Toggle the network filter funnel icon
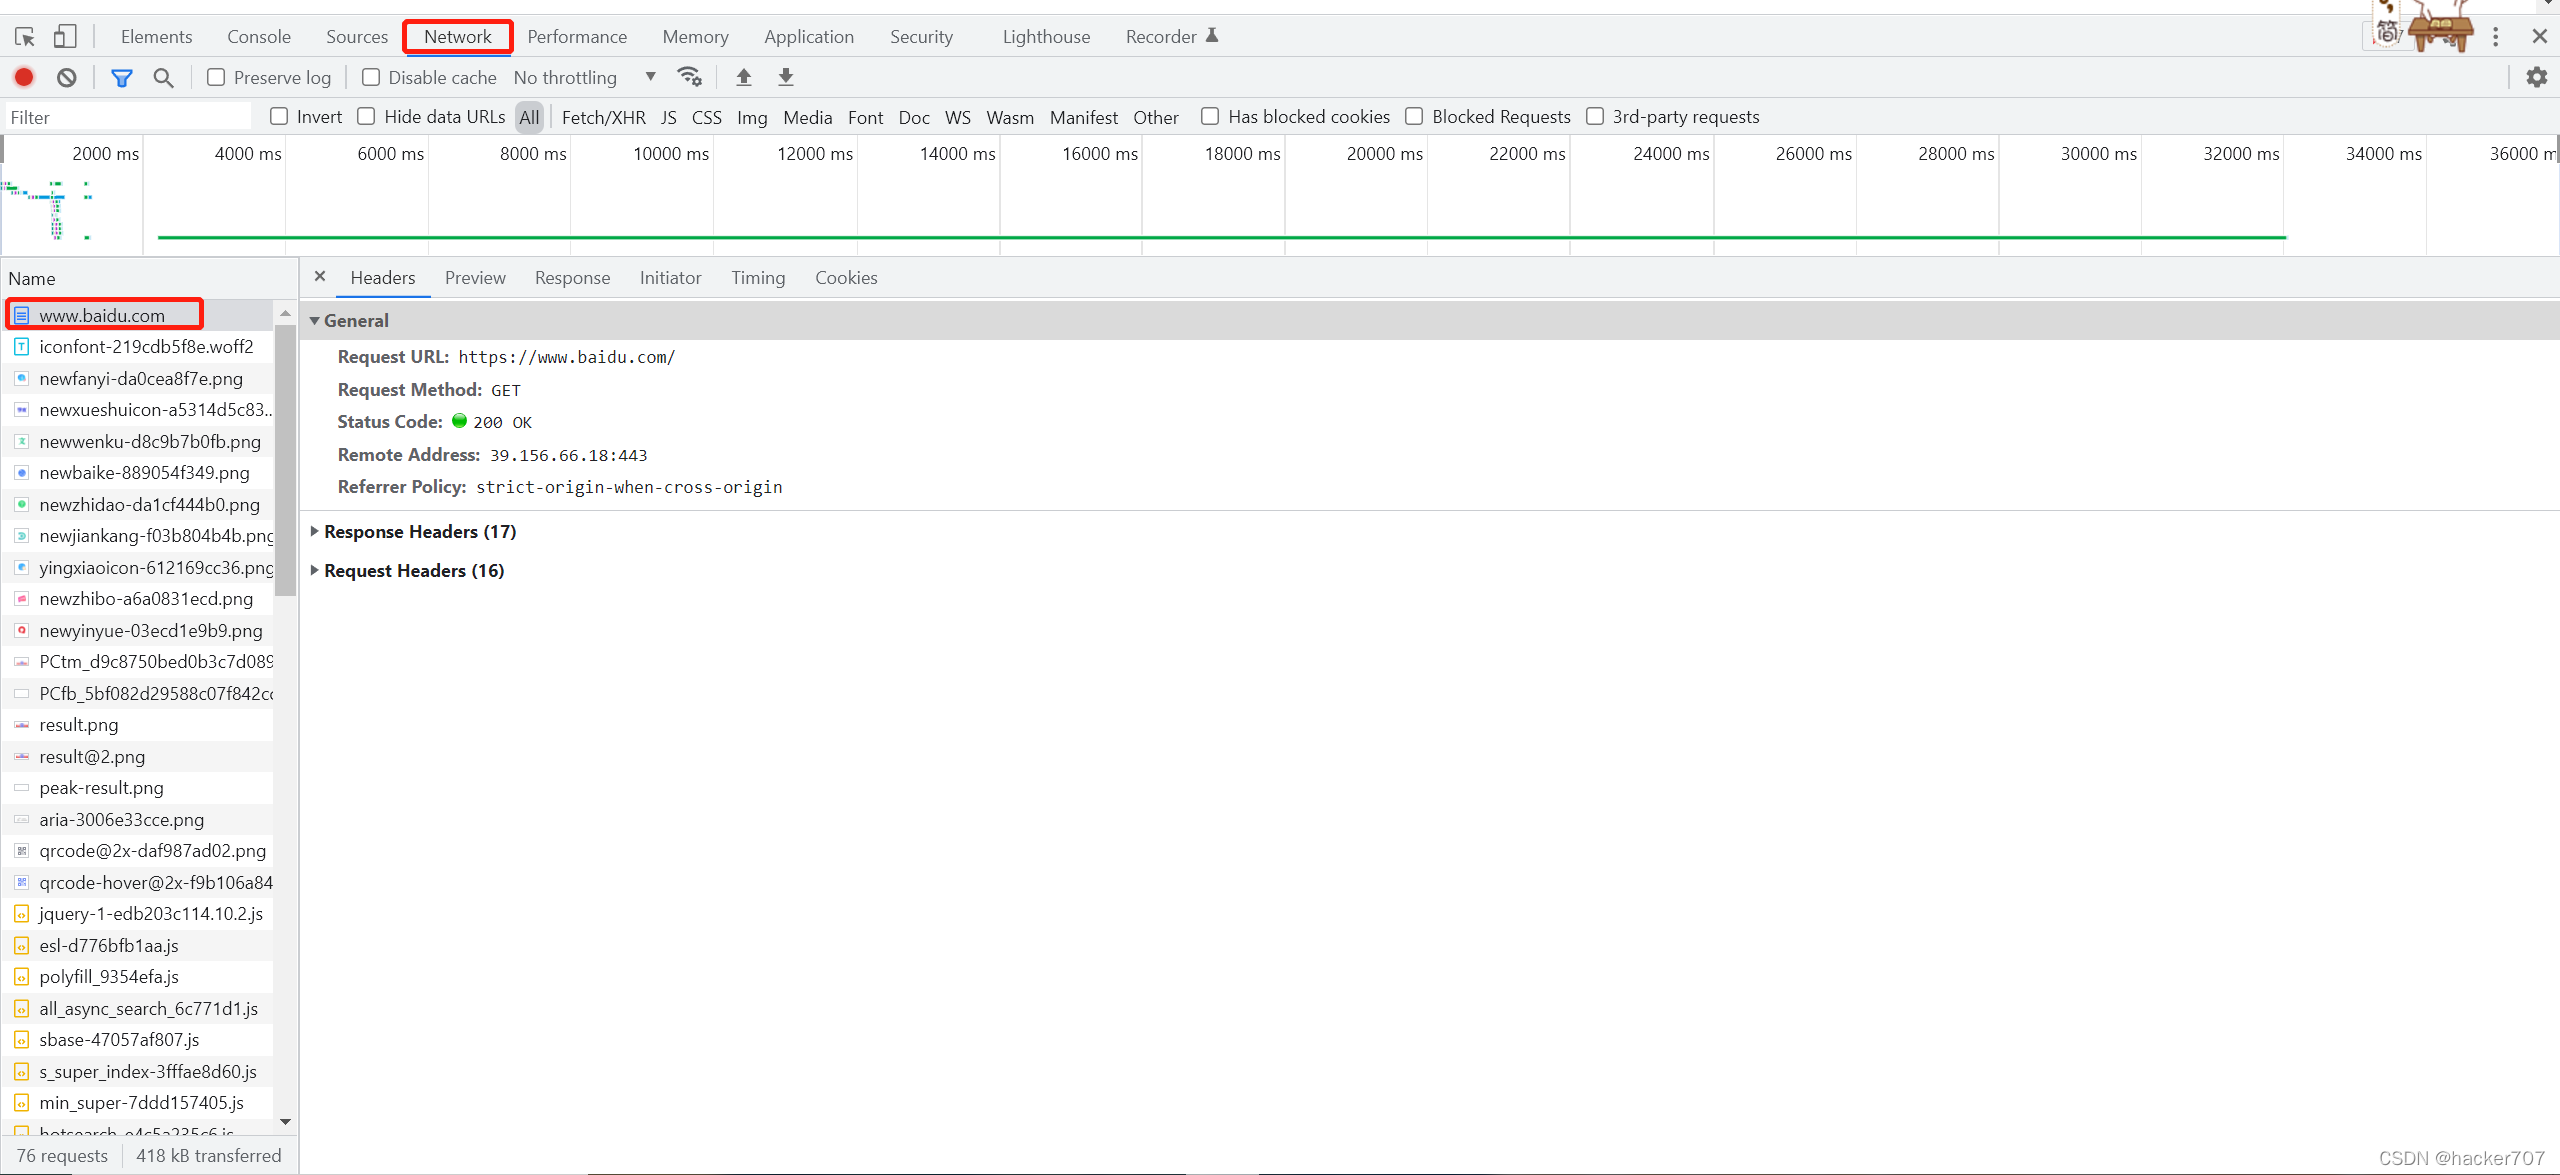The height and width of the screenshot is (1175, 2560). click(x=121, y=77)
